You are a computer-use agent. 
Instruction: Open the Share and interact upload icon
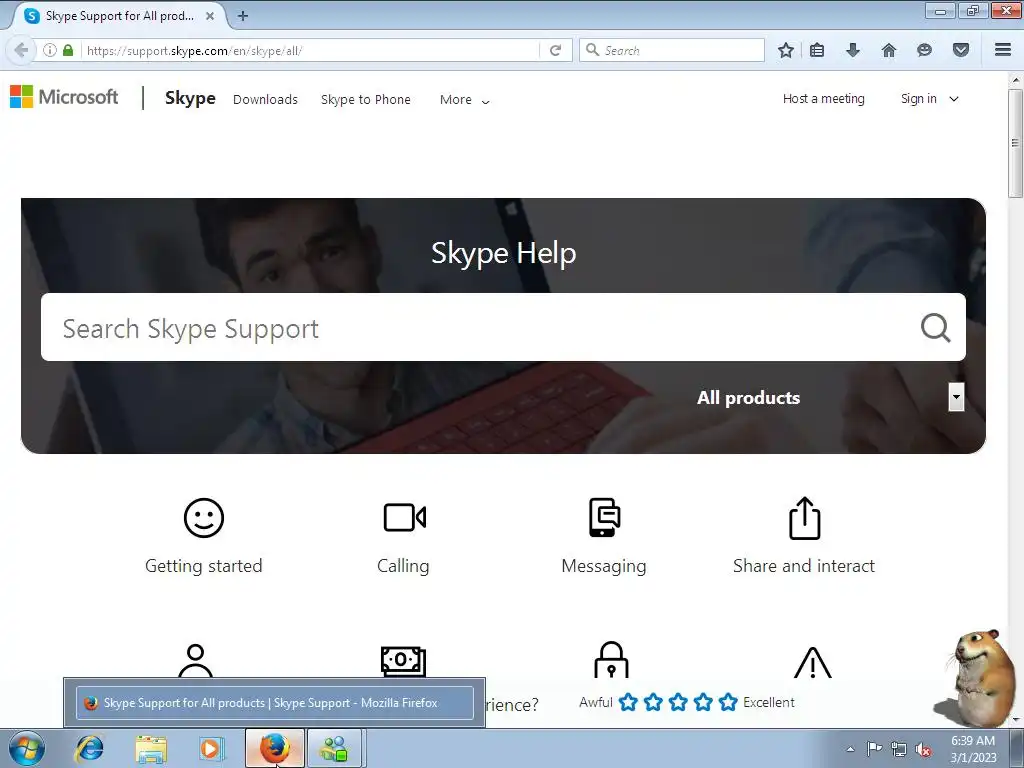coord(805,518)
